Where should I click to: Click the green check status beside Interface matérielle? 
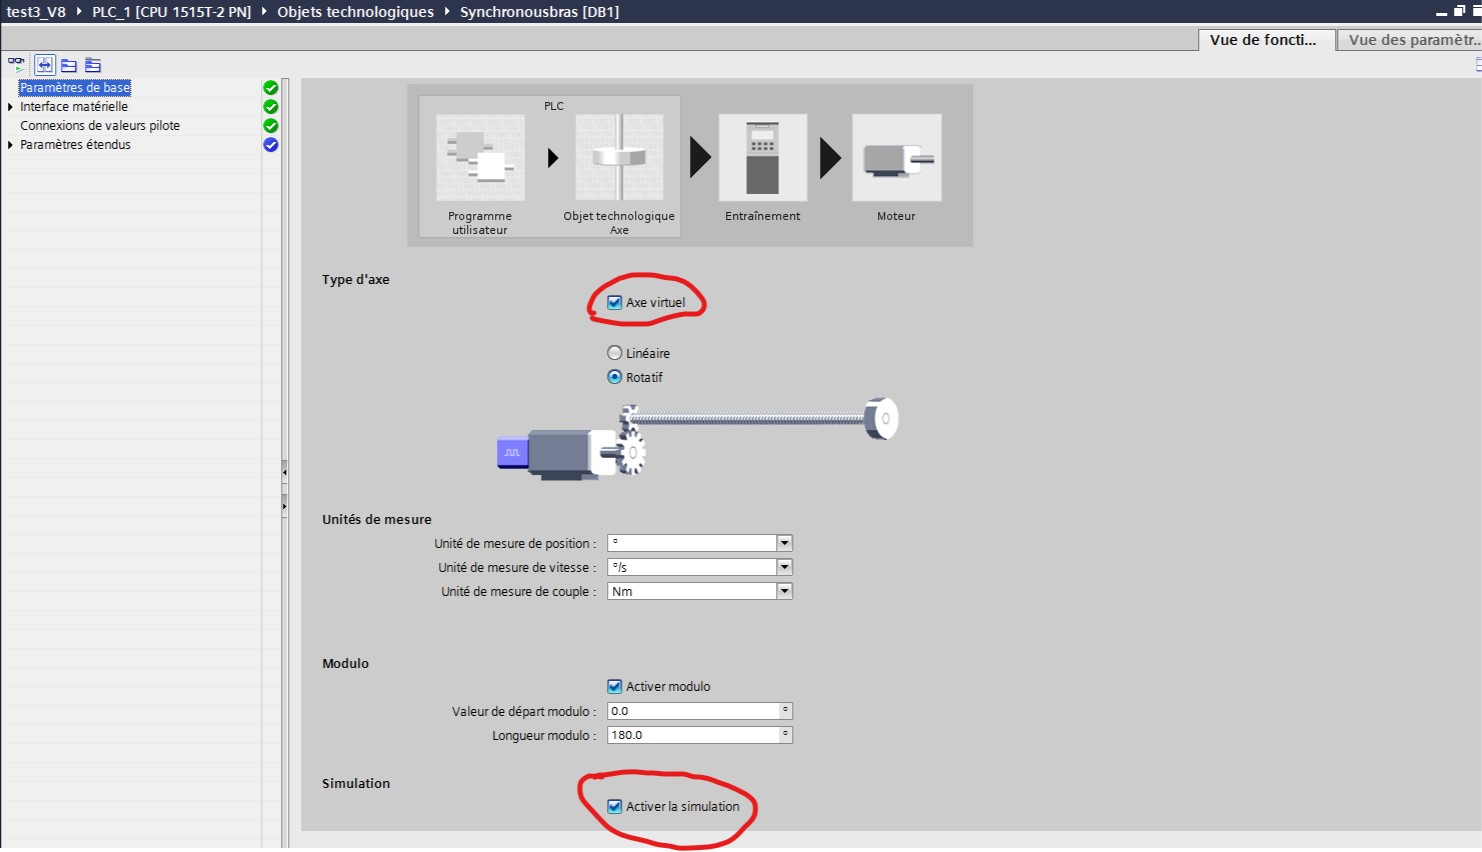(x=270, y=107)
